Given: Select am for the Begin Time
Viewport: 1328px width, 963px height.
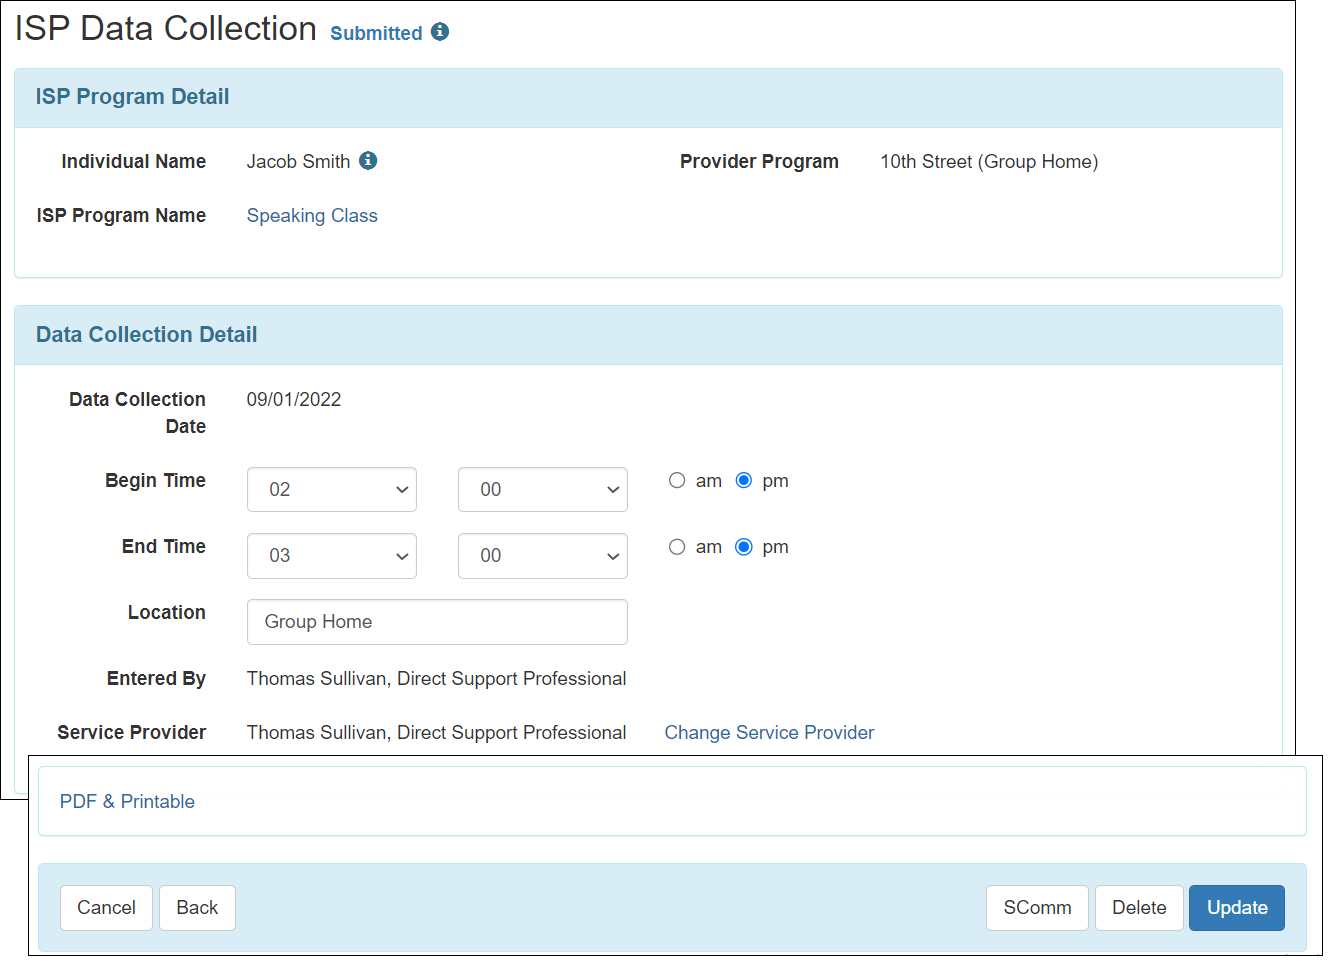Looking at the screenshot, I should pyautogui.click(x=677, y=480).
